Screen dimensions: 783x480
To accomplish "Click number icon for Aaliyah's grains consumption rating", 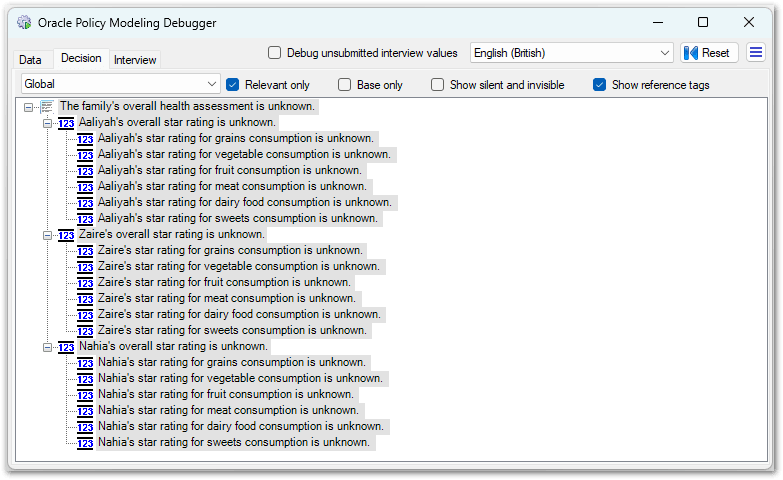I will coord(85,139).
